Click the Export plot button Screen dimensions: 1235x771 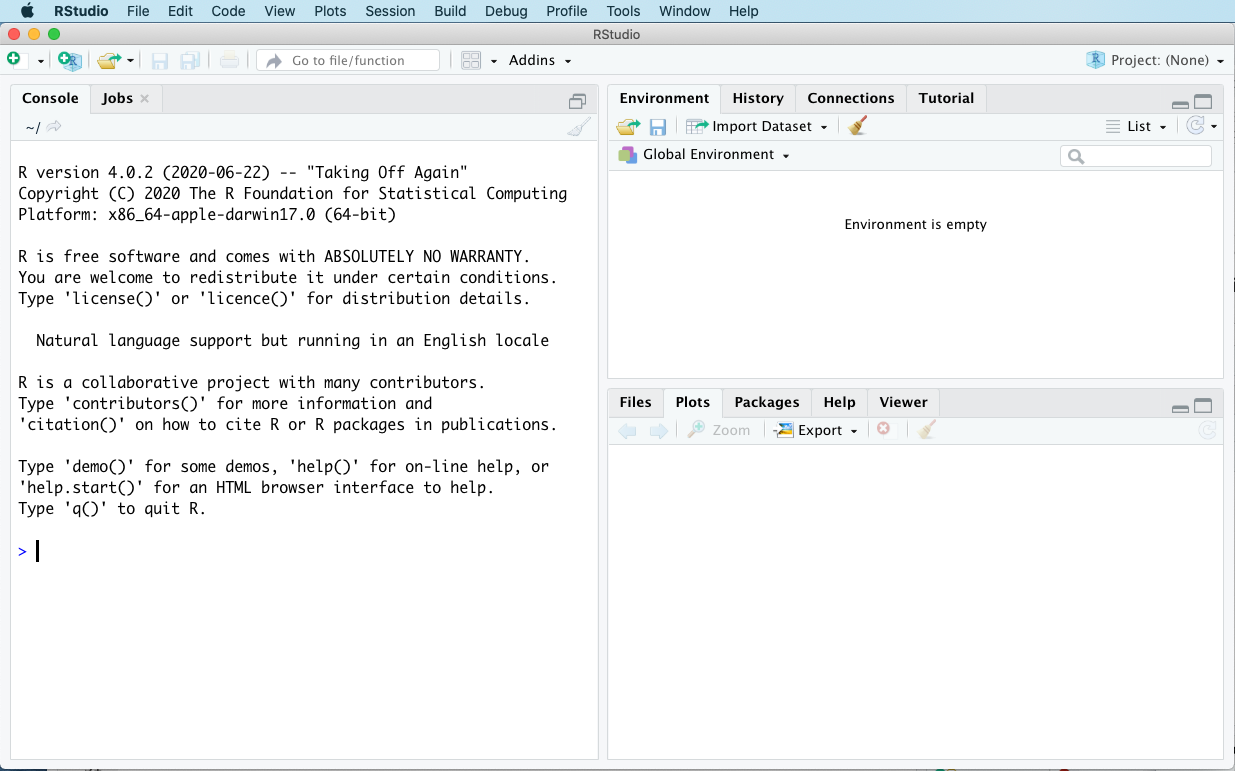818,430
